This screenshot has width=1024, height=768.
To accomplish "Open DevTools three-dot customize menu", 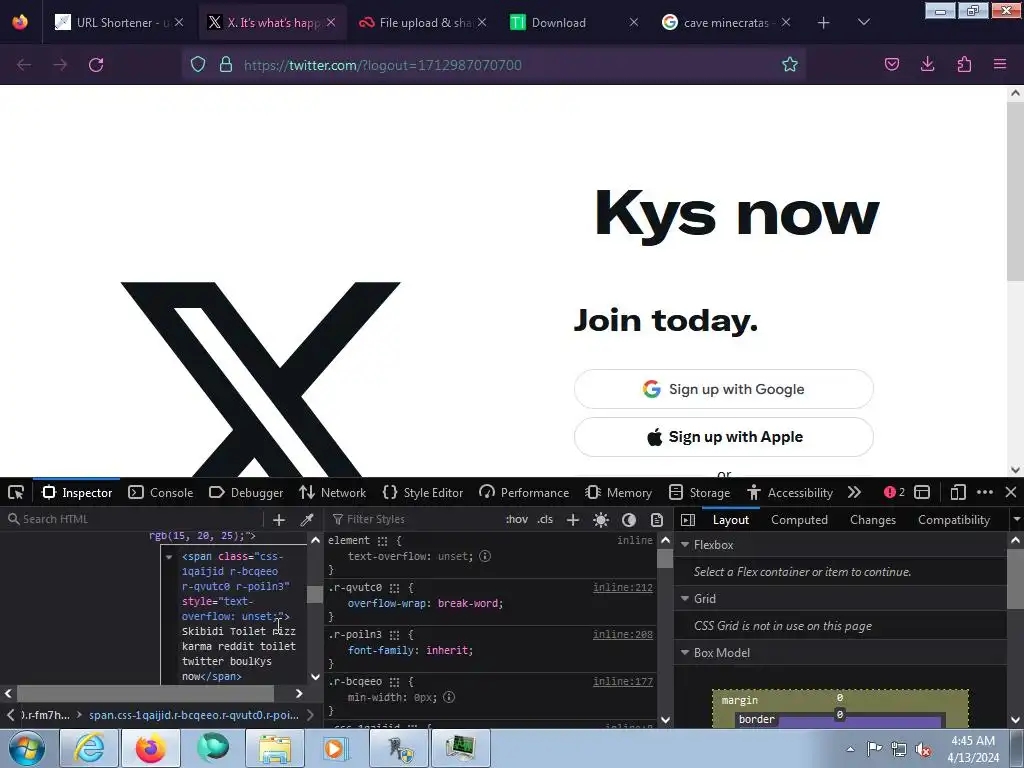I will 985,492.
